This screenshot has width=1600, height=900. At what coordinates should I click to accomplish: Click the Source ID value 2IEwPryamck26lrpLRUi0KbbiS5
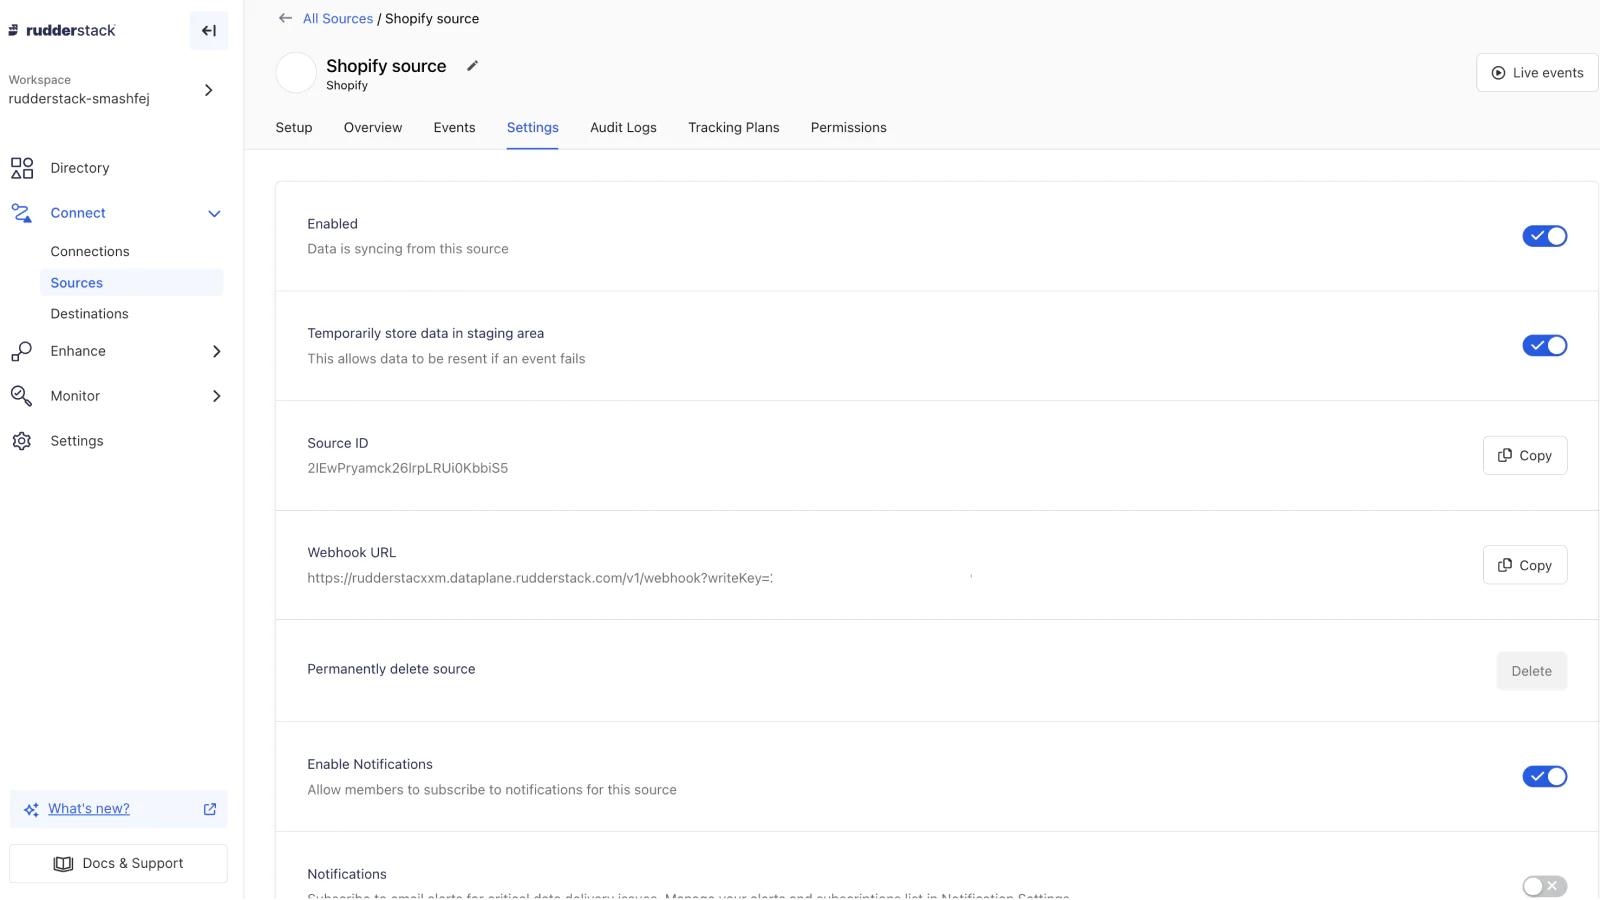coord(408,468)
